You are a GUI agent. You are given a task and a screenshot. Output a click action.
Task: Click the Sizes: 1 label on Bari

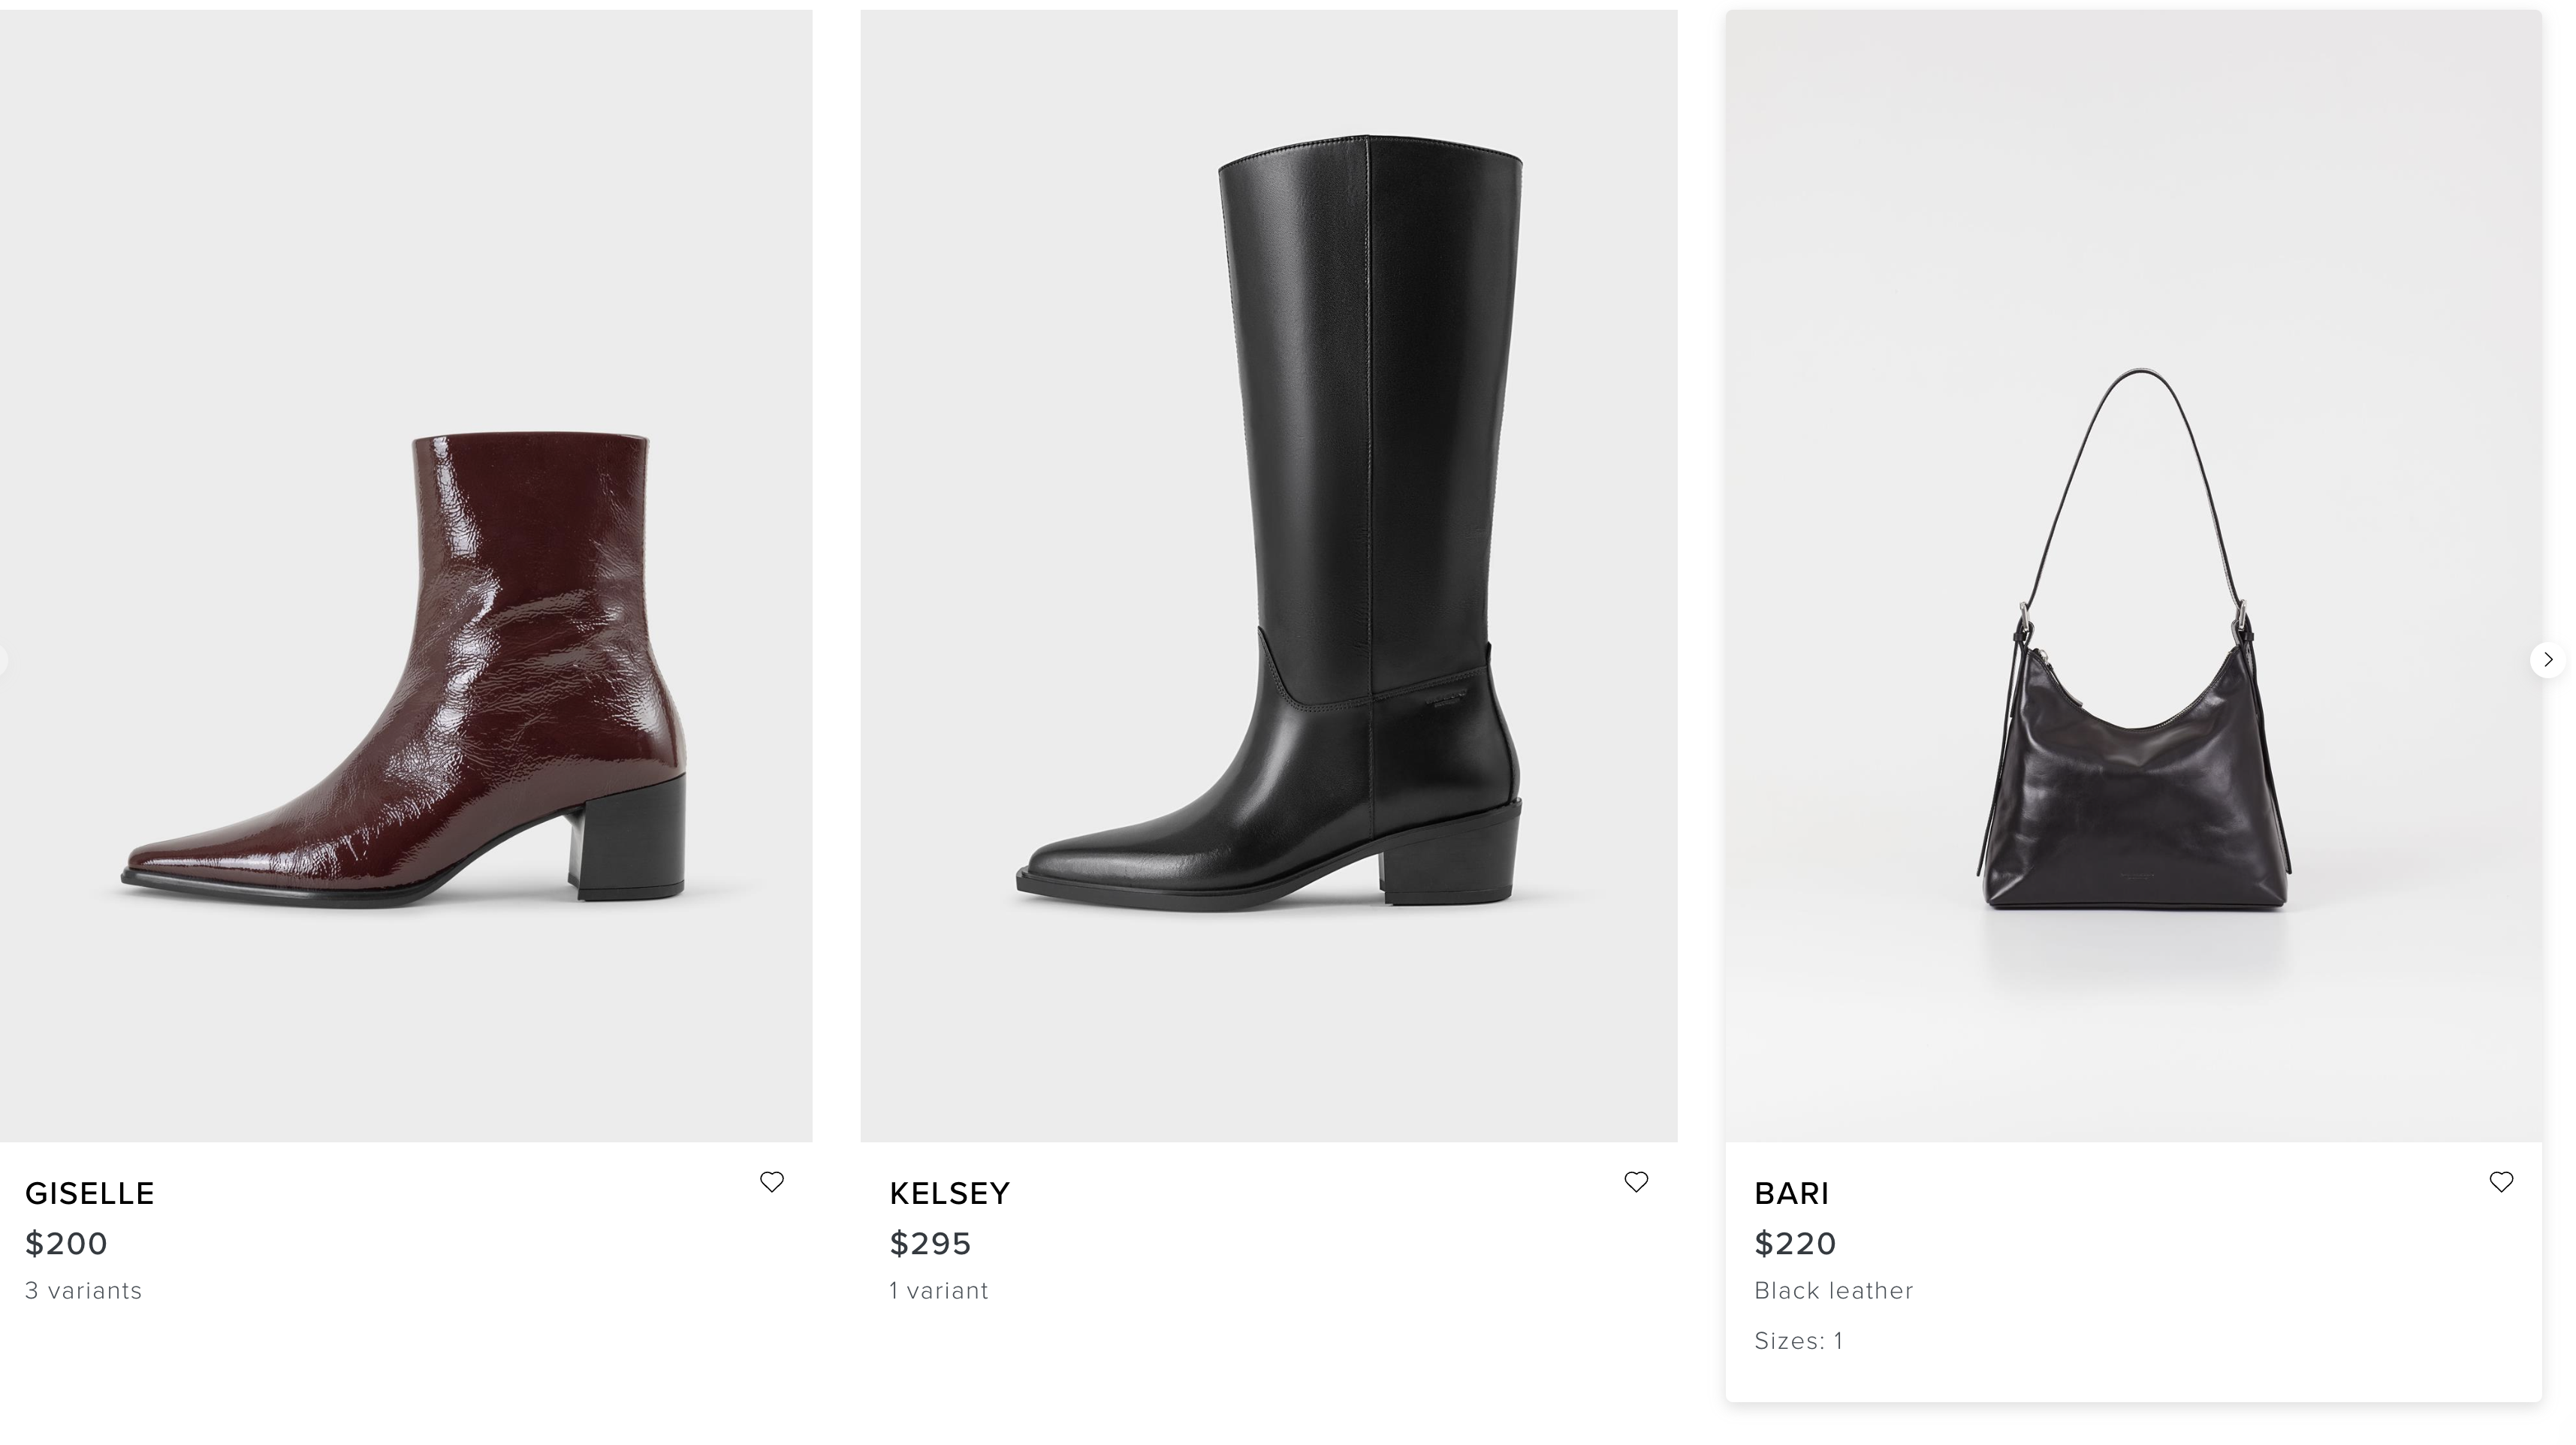[1799, 1341]
